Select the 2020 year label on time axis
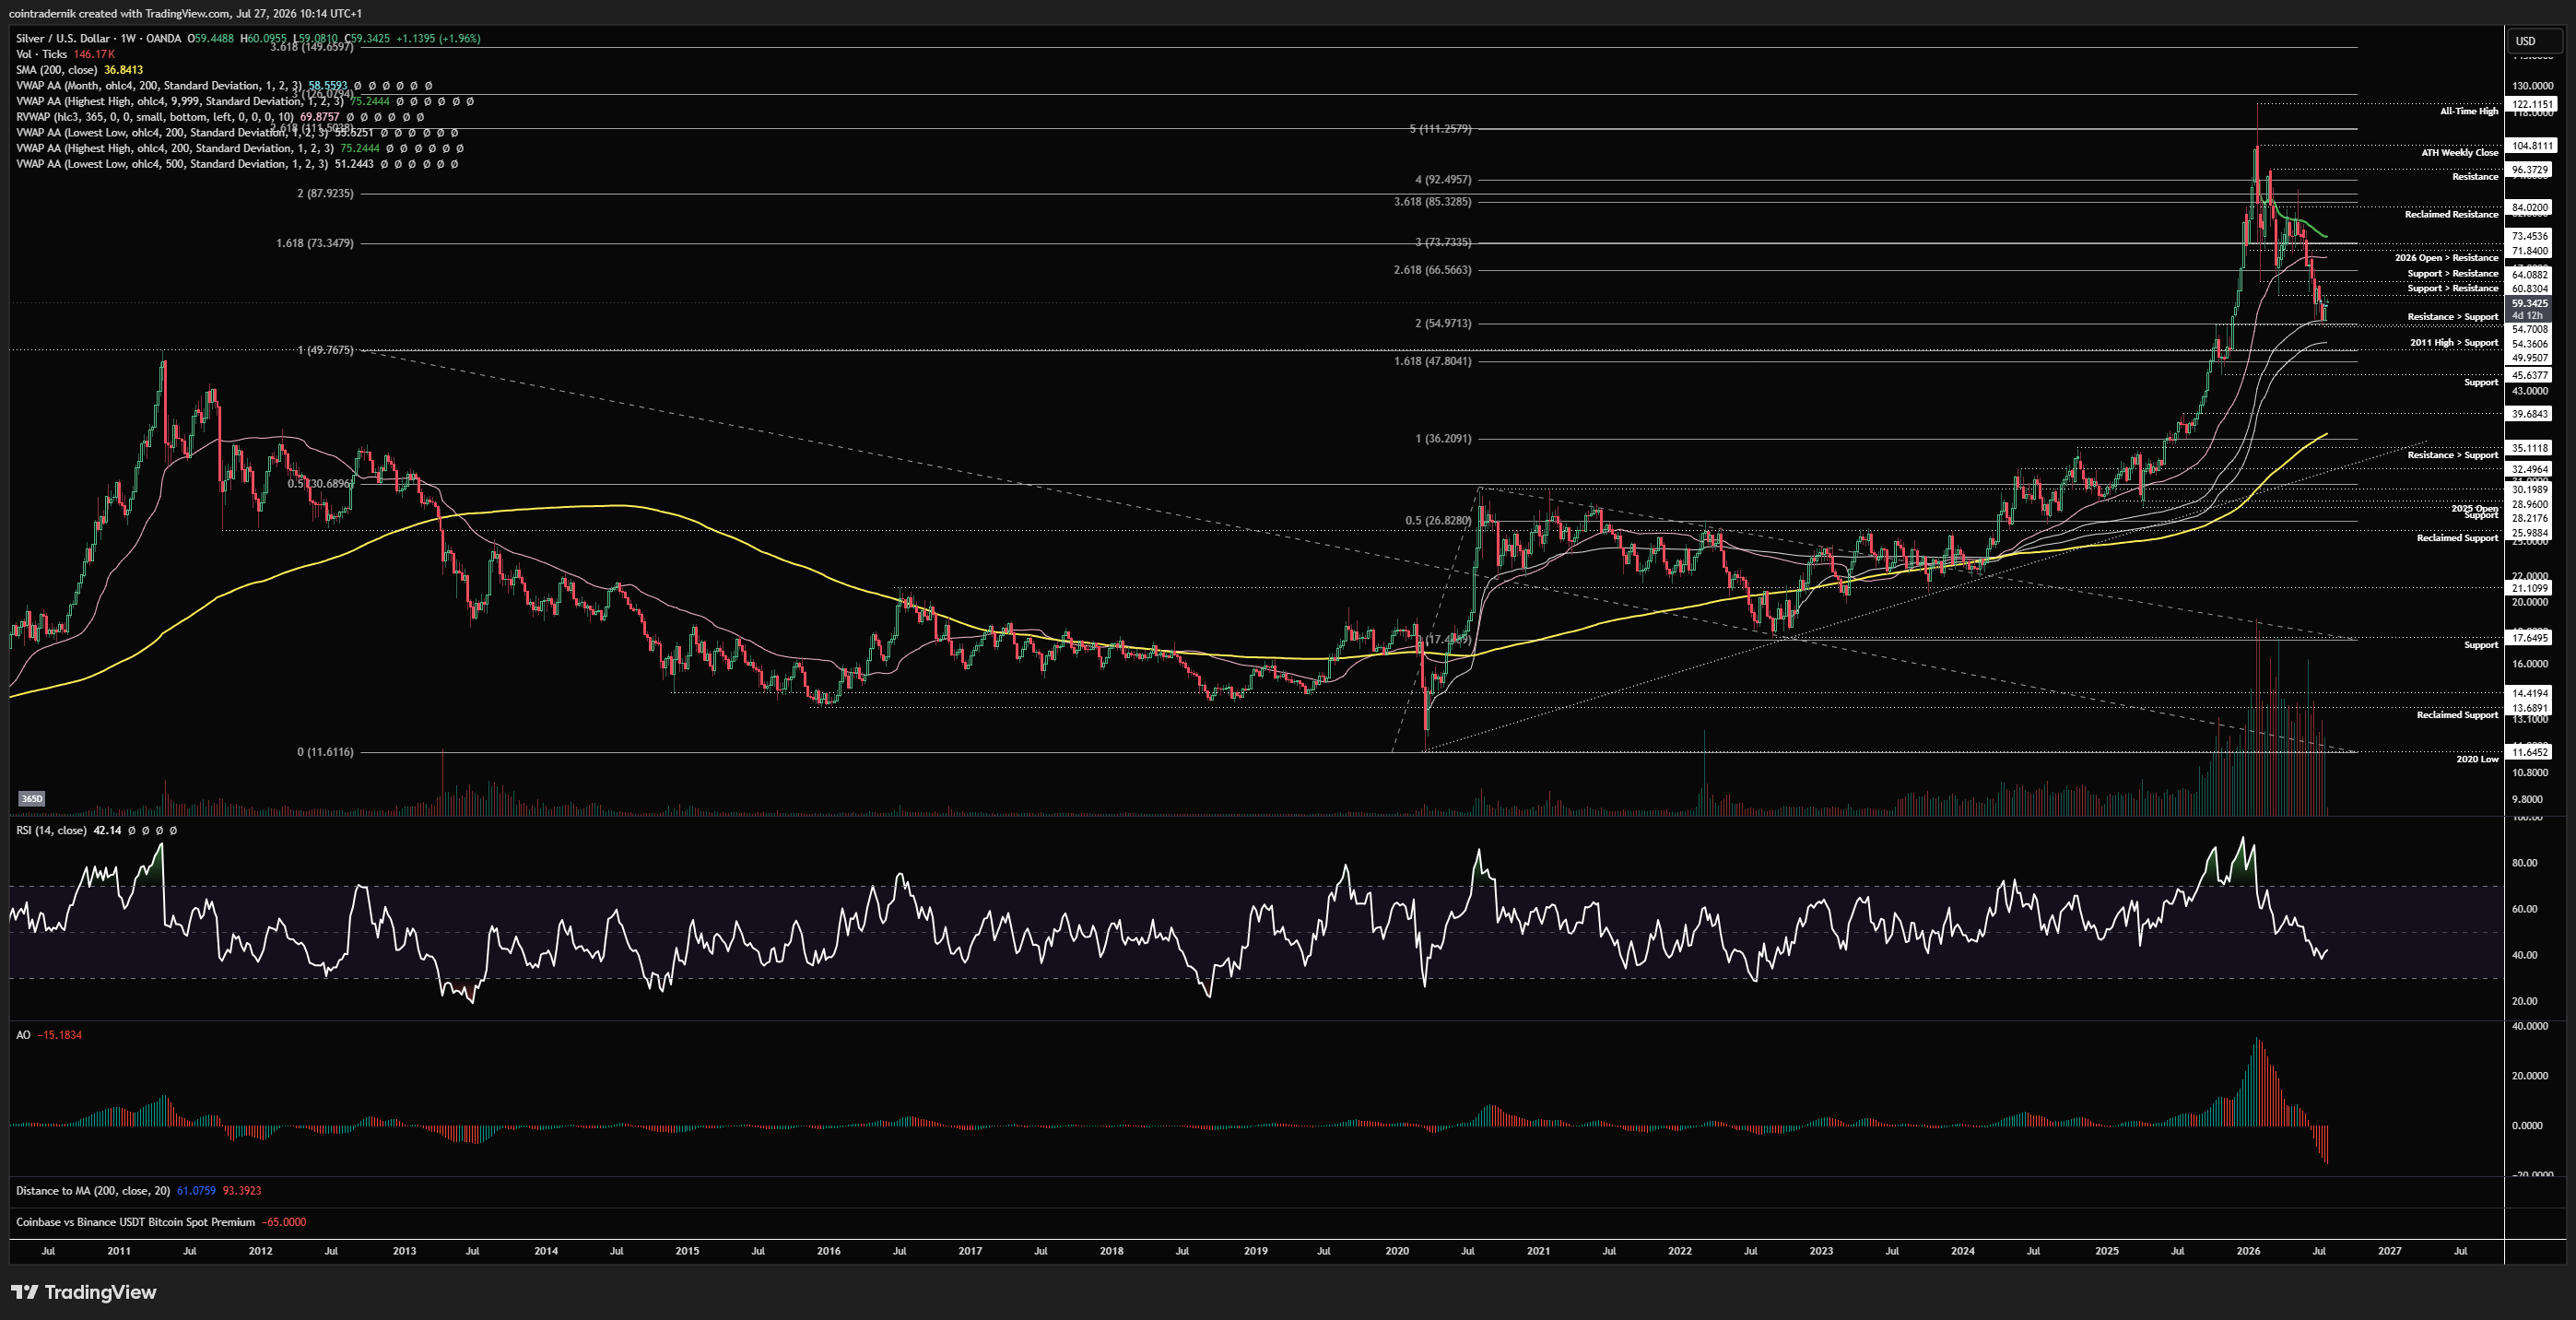Screen dimensions: 2576x1320 [1397, 1251]
